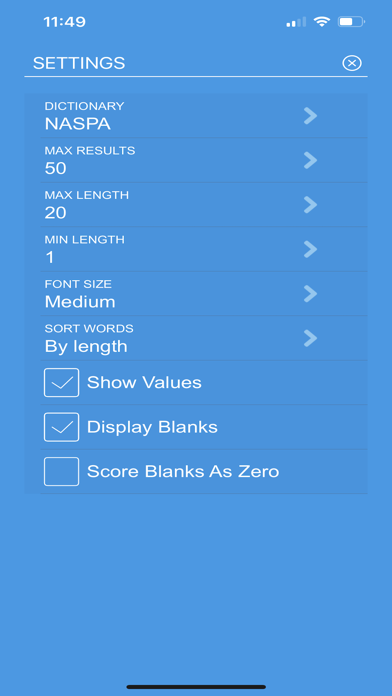Tap the By length sort value

[x=86, y=346]
